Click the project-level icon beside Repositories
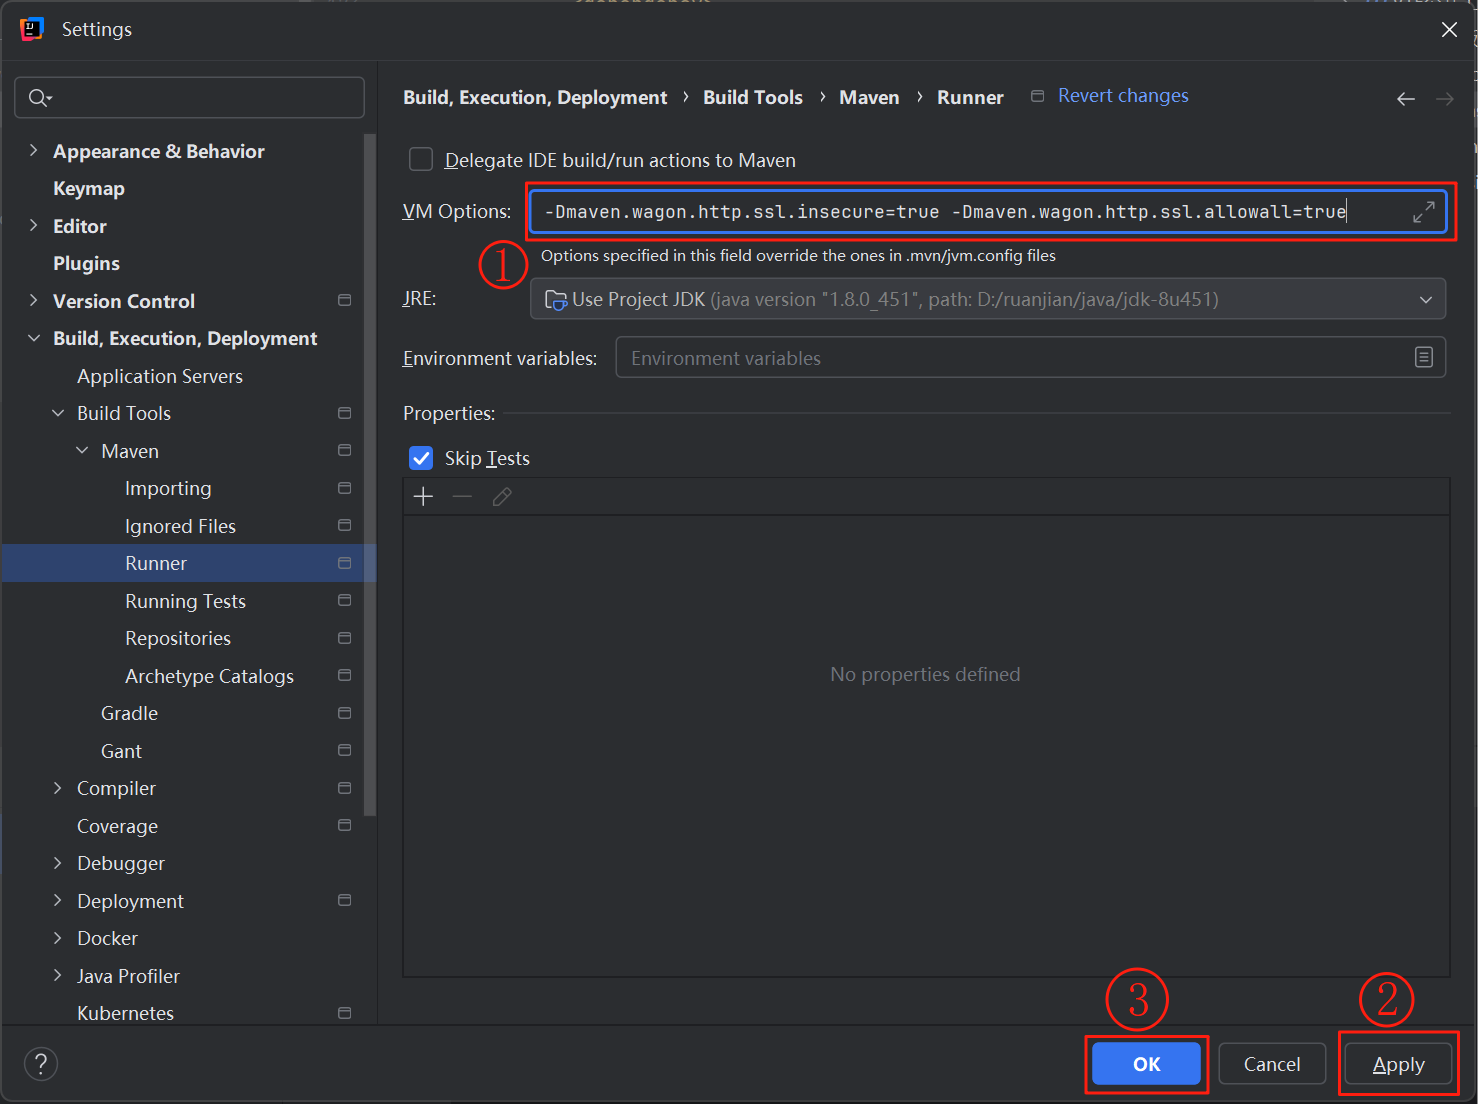 click(345, 638)
